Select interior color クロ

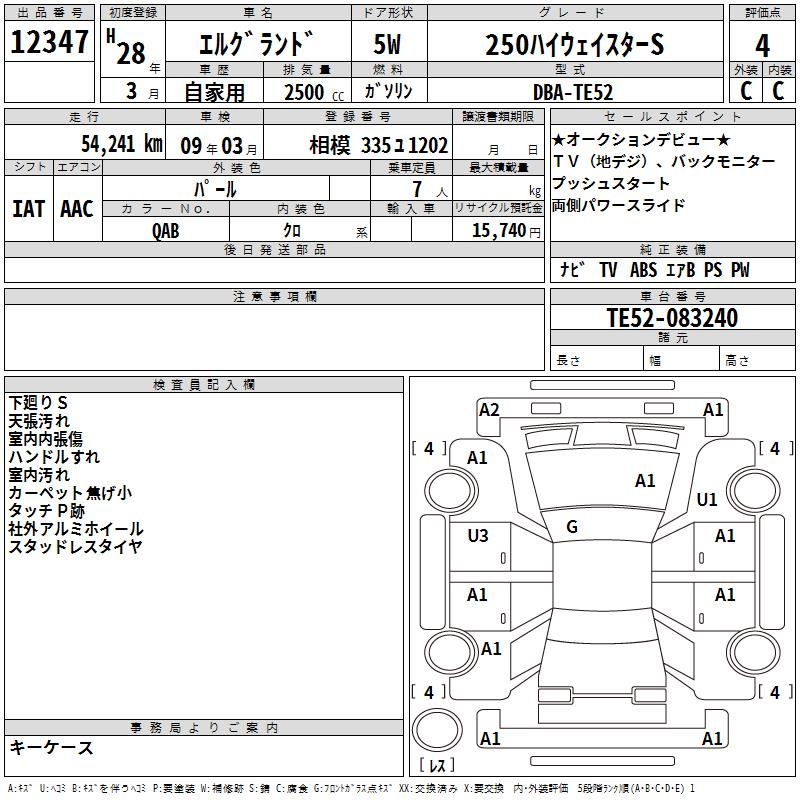click(292, 231)
